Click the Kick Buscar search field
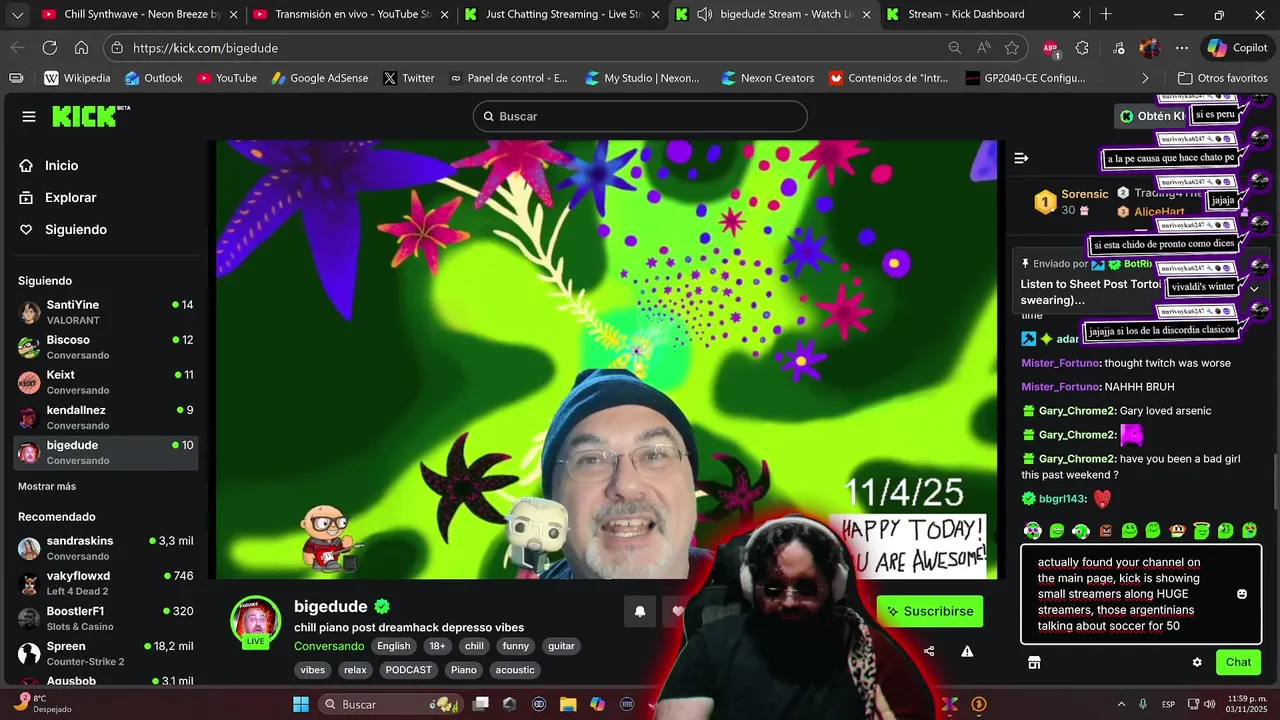Viewport: 1280px width, 720px height. pyautogui.click(x=640, y=116)
